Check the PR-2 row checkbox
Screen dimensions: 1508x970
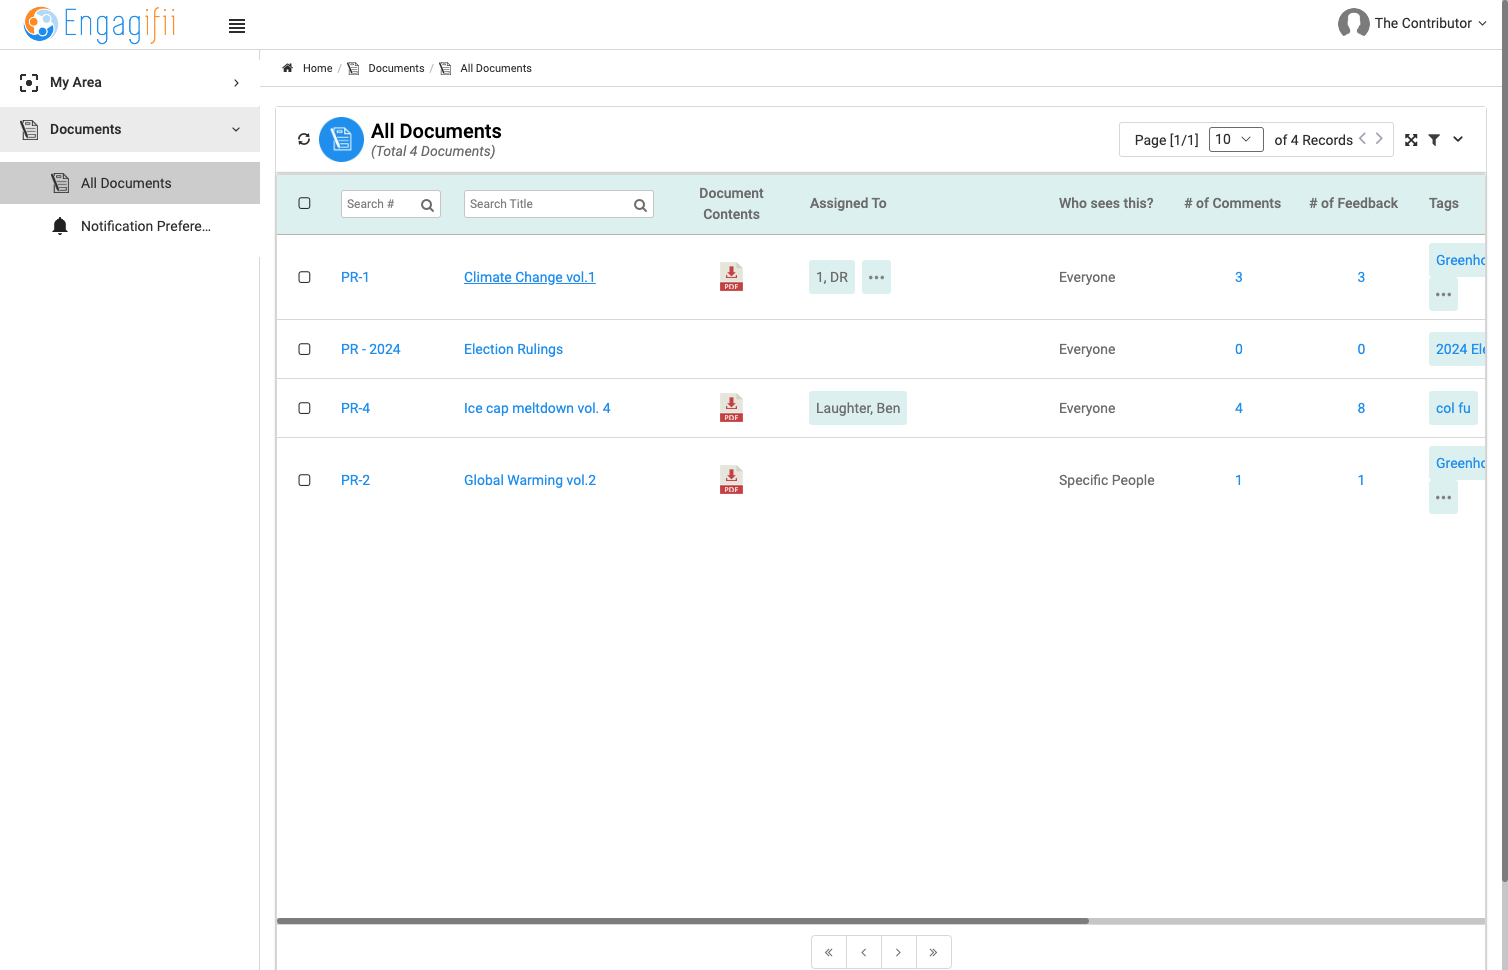[305, 480]
